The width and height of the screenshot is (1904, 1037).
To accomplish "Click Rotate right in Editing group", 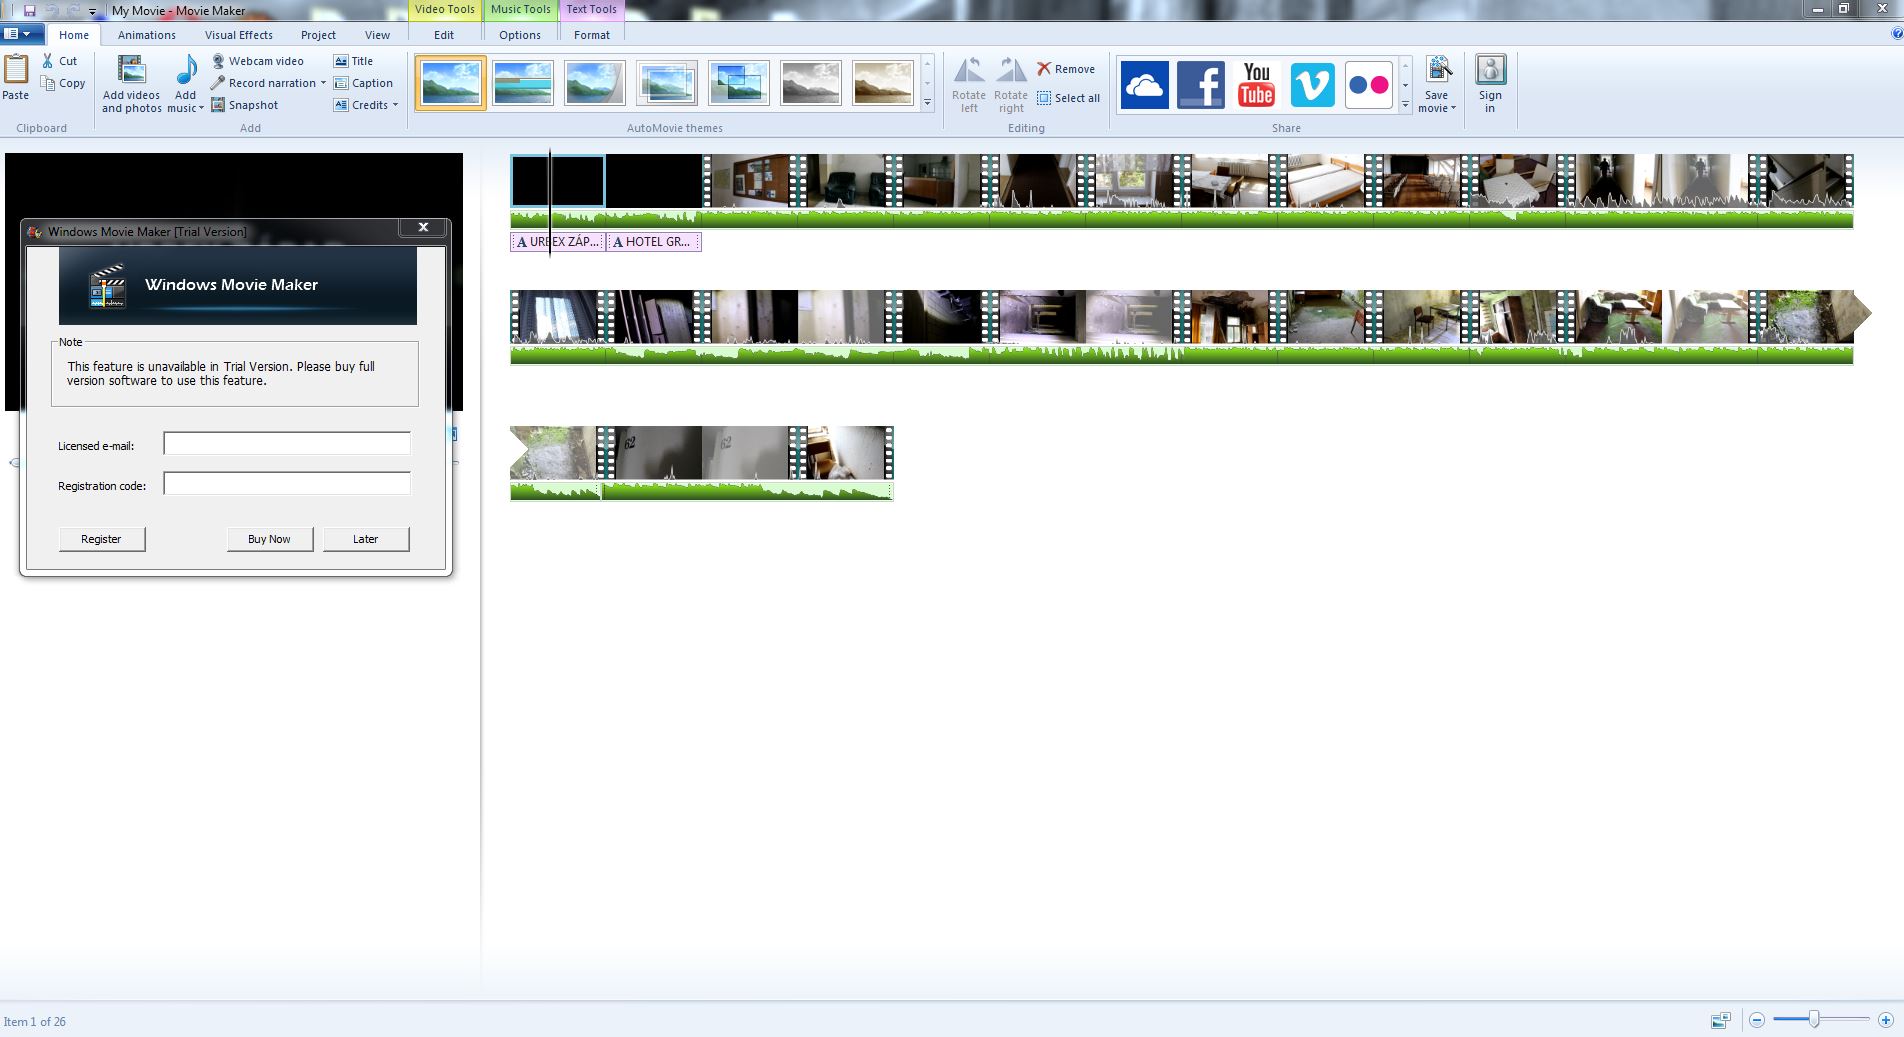I will 1011,85.
